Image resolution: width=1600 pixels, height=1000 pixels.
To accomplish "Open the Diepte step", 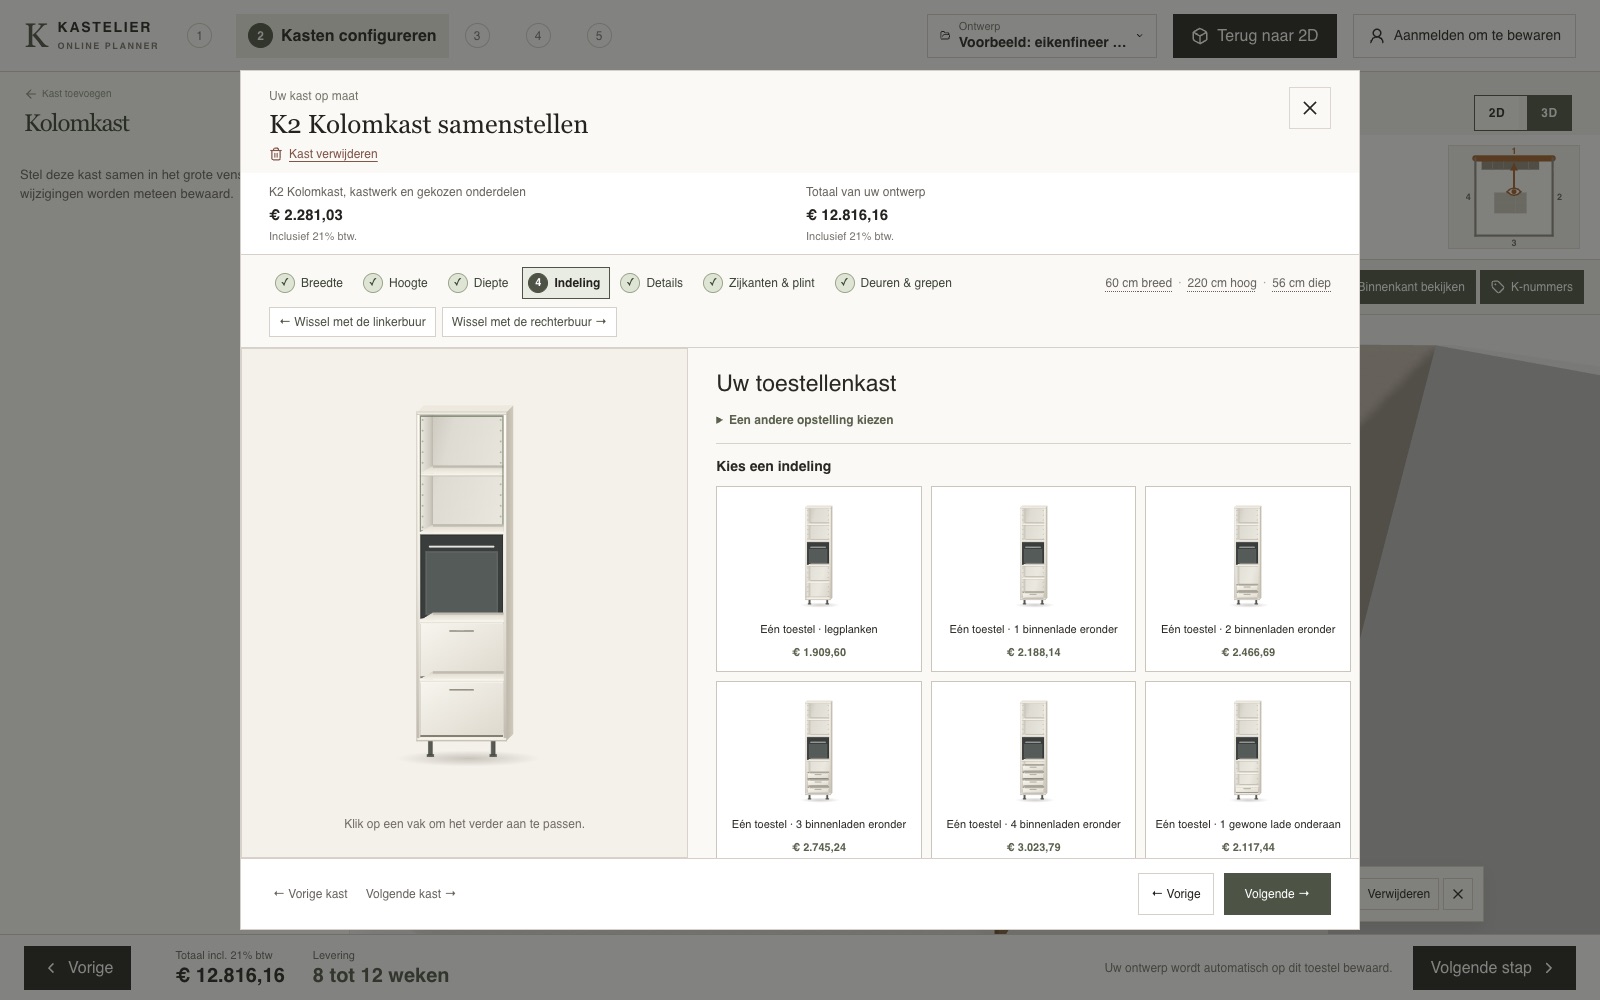I will 479,283.
